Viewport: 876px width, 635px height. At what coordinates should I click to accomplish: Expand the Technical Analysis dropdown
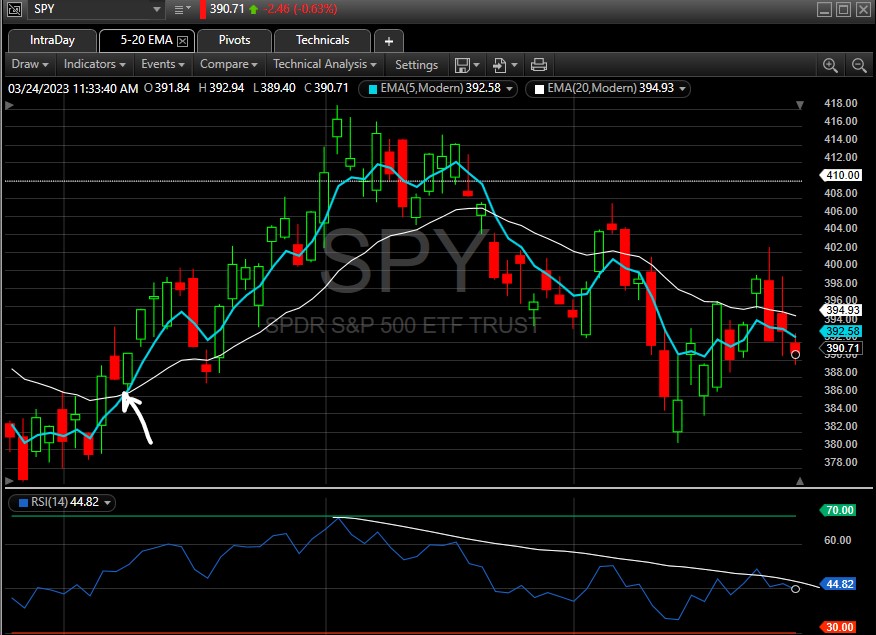(326, 64)
